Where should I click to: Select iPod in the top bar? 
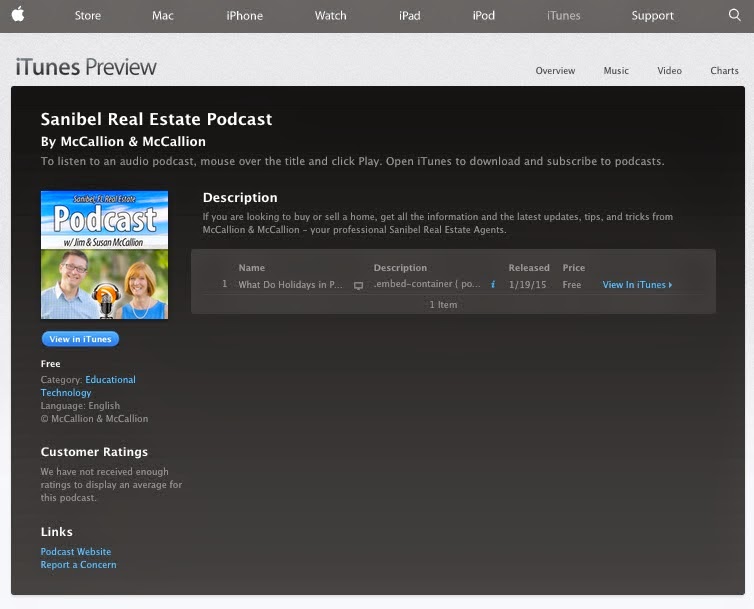coord(483,15)
